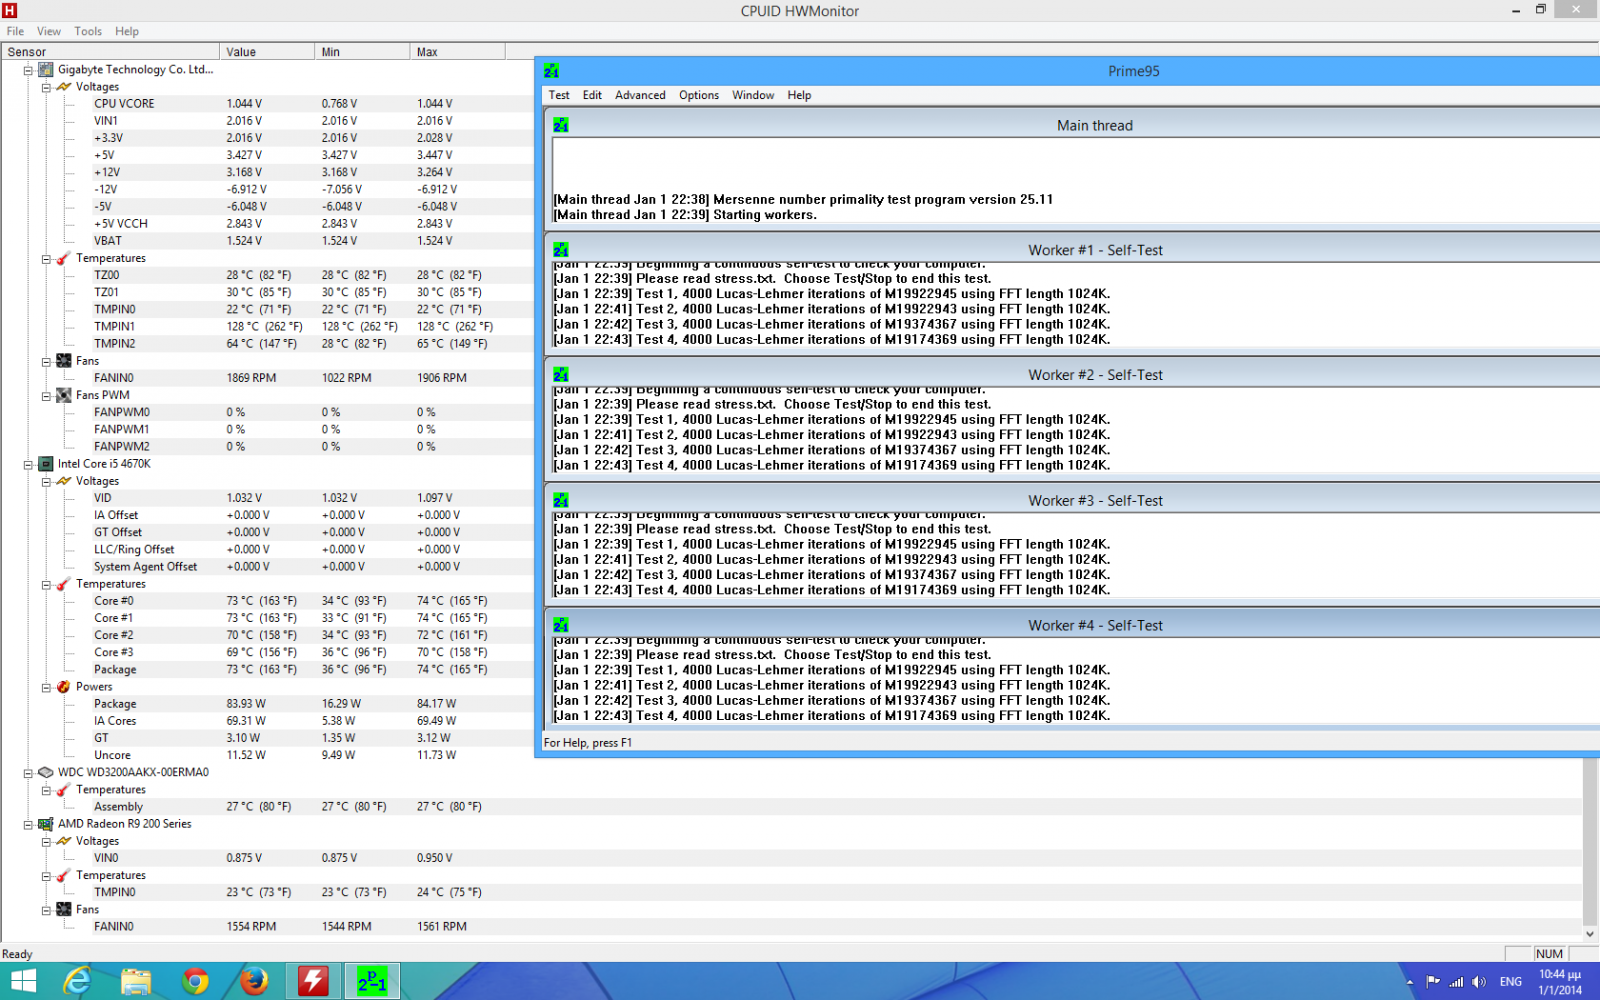Click the Prime95 title bar icon

(x=551, y=71)
